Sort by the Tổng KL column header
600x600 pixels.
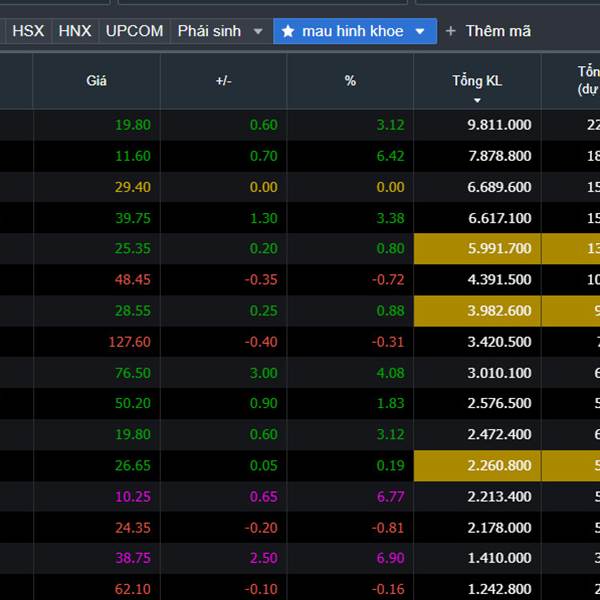coord(477,81)
